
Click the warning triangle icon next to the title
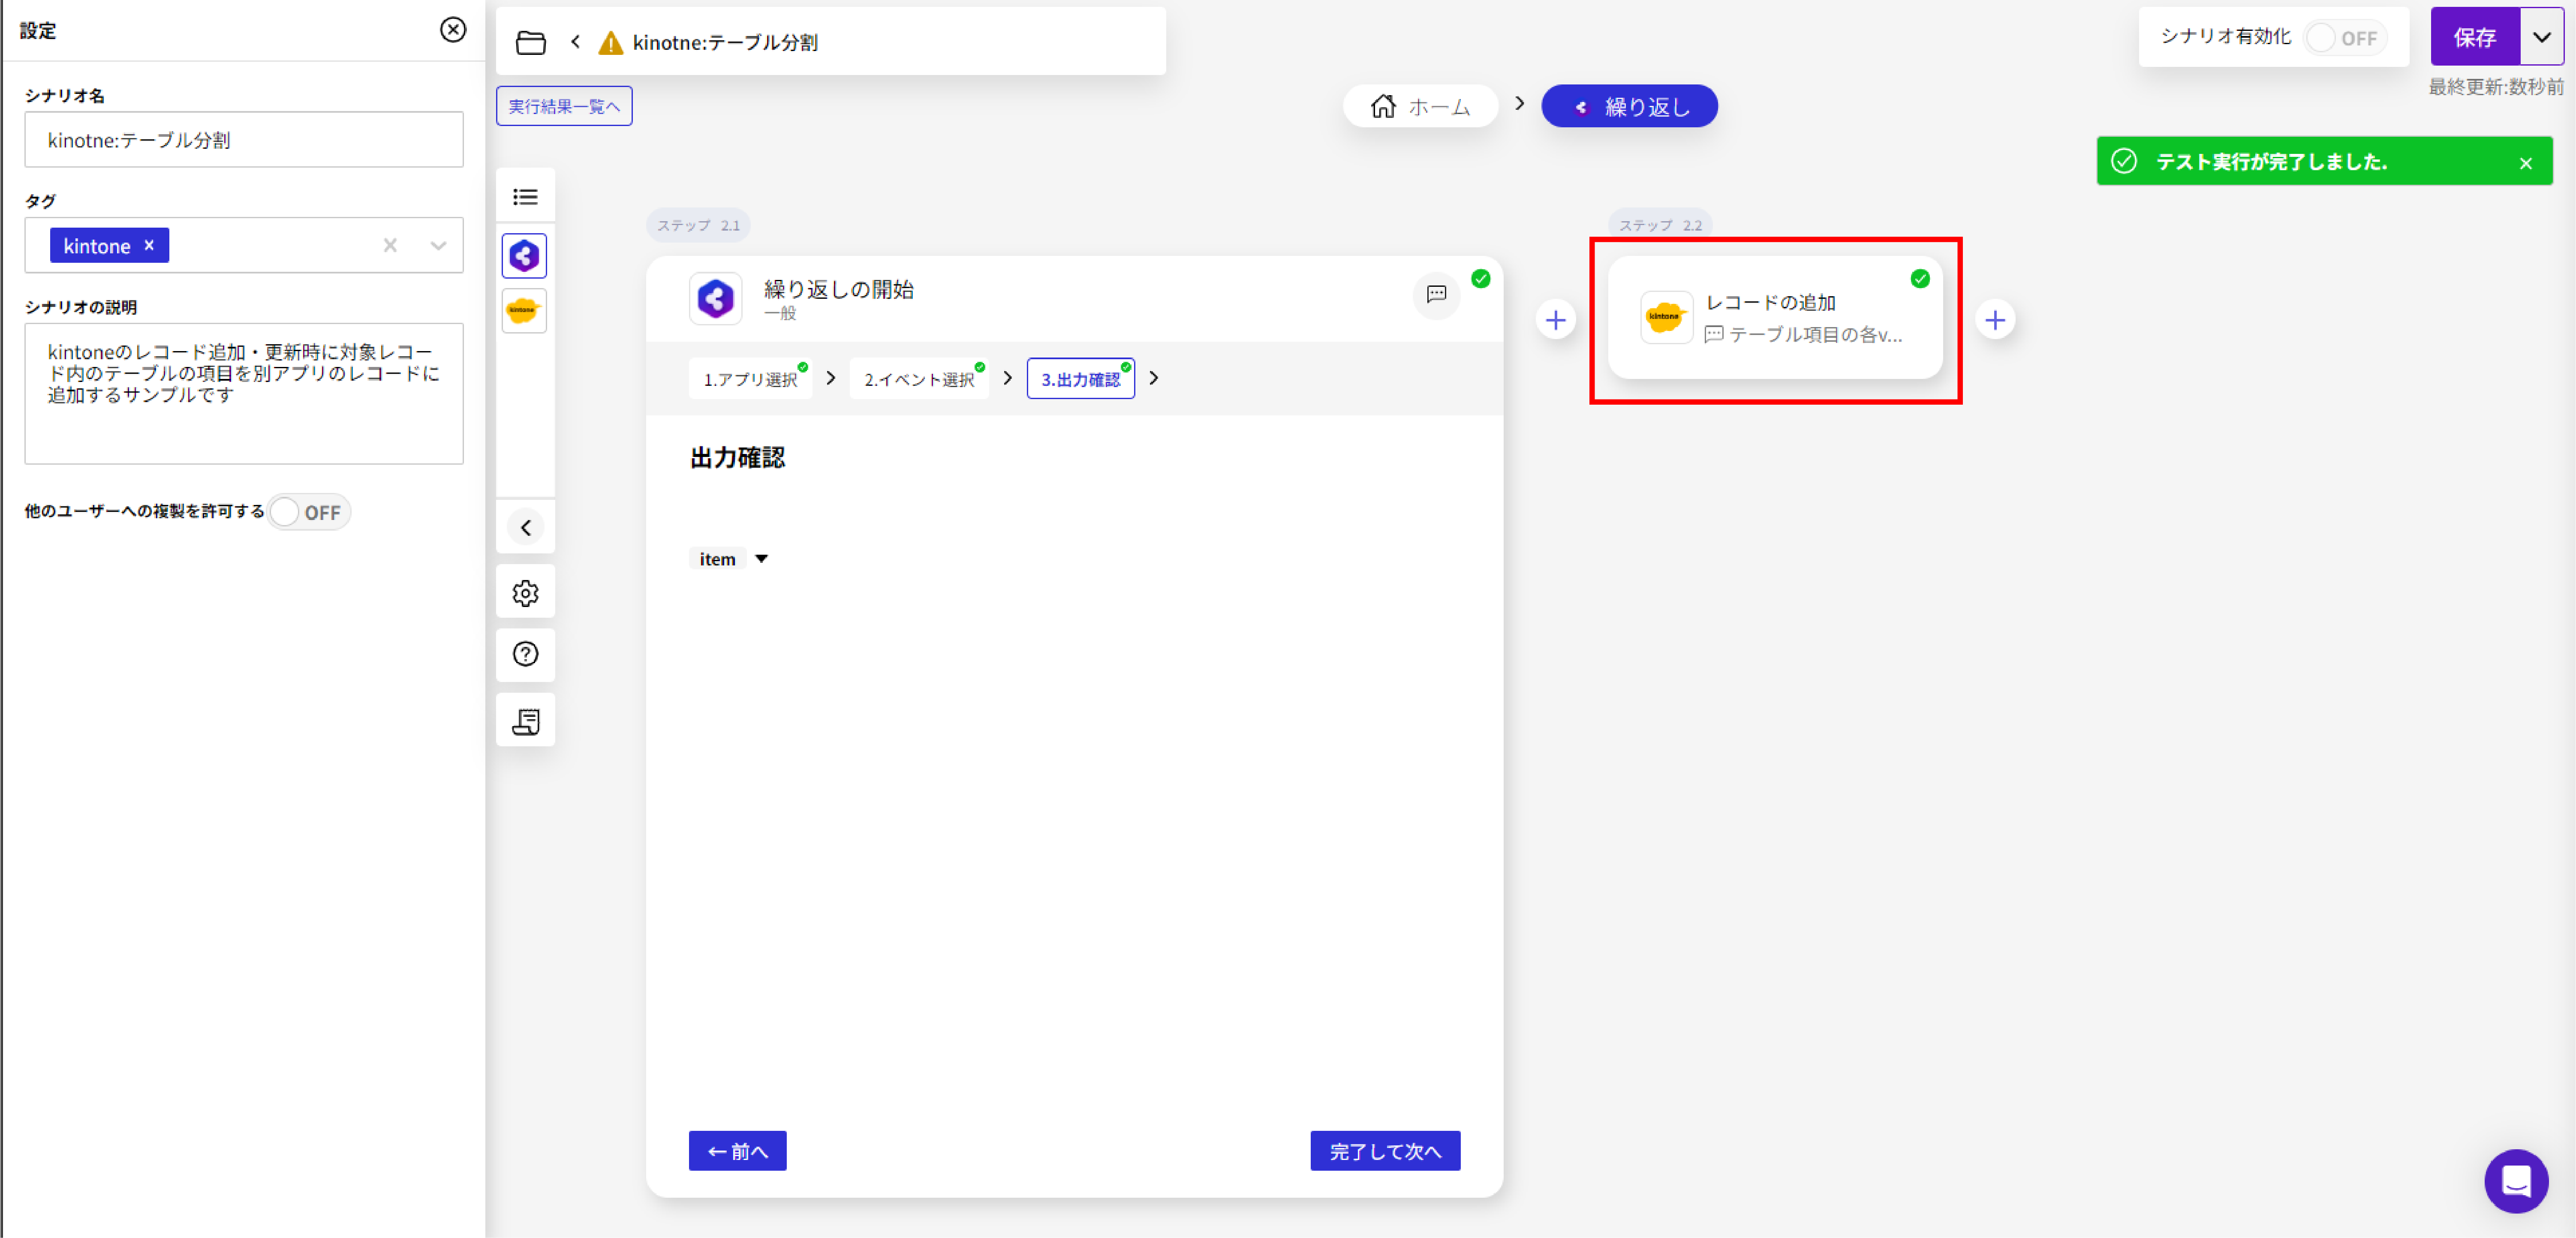tap(610, 43)
